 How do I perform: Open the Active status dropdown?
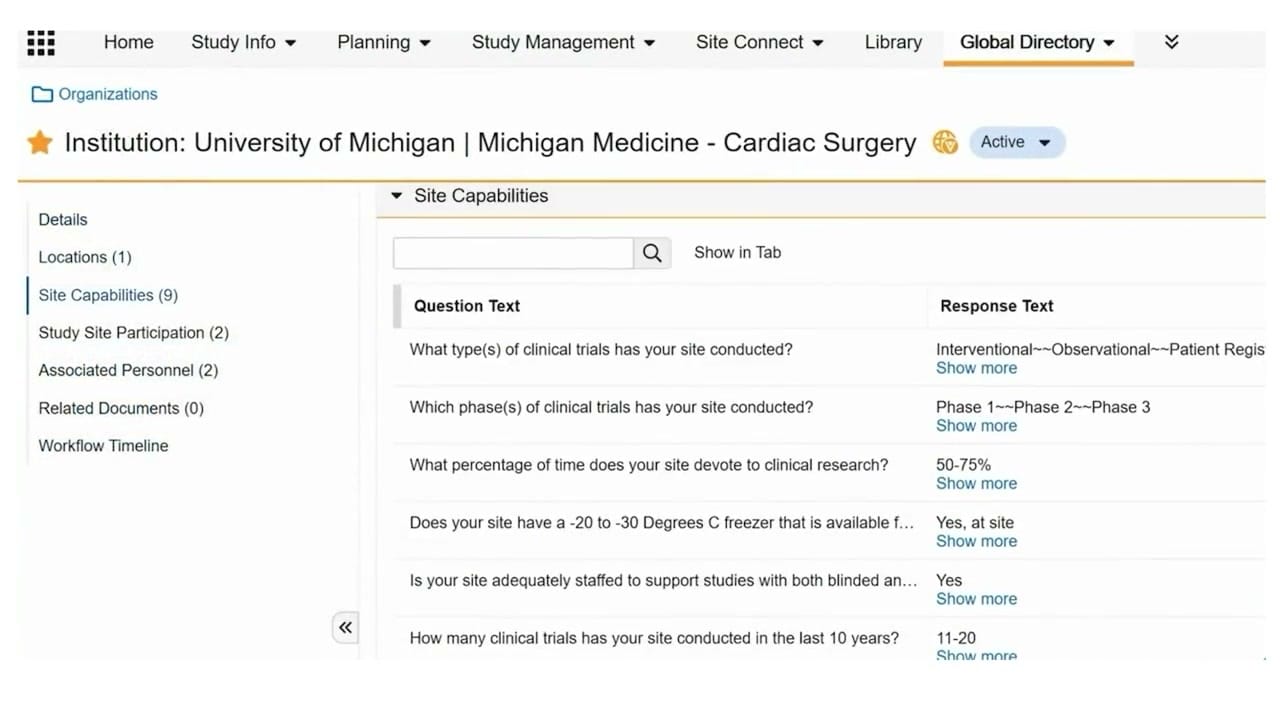1017,142
